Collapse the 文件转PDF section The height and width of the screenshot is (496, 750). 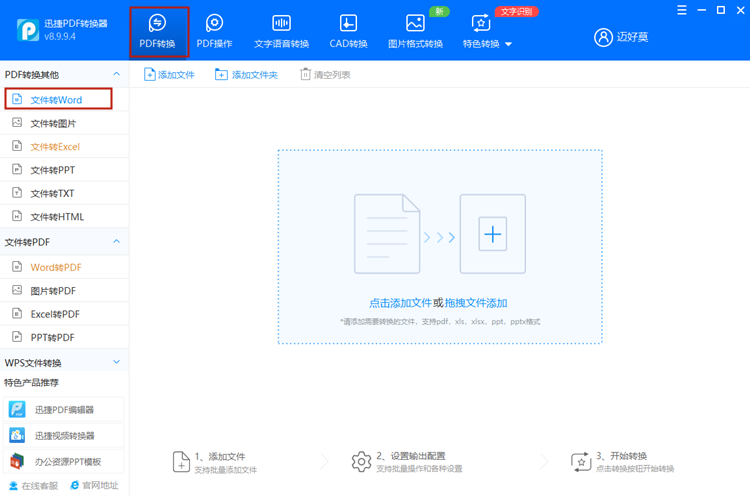(x=116, y=242)
